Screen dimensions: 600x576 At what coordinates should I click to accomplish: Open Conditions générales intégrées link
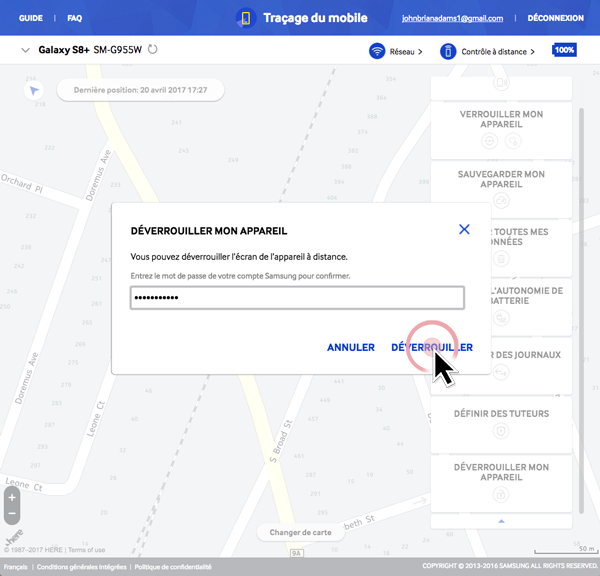click(82, 567)
